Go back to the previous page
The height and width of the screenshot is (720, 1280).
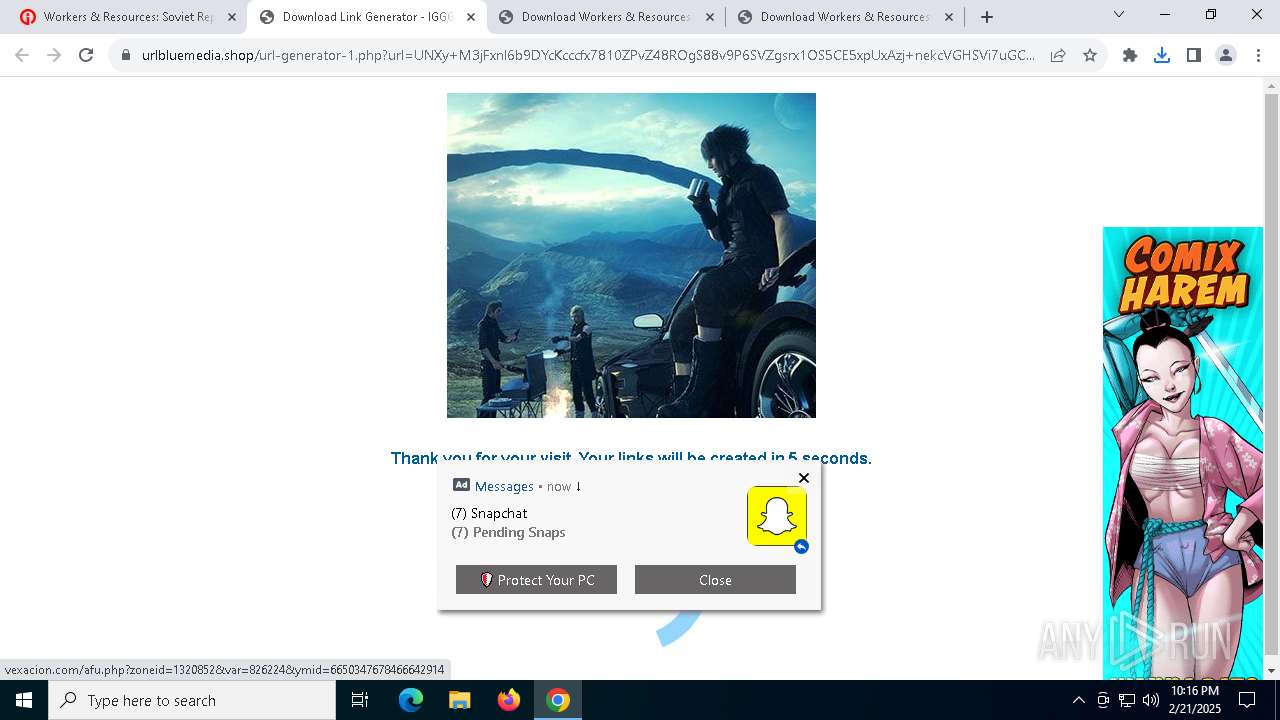22,56
